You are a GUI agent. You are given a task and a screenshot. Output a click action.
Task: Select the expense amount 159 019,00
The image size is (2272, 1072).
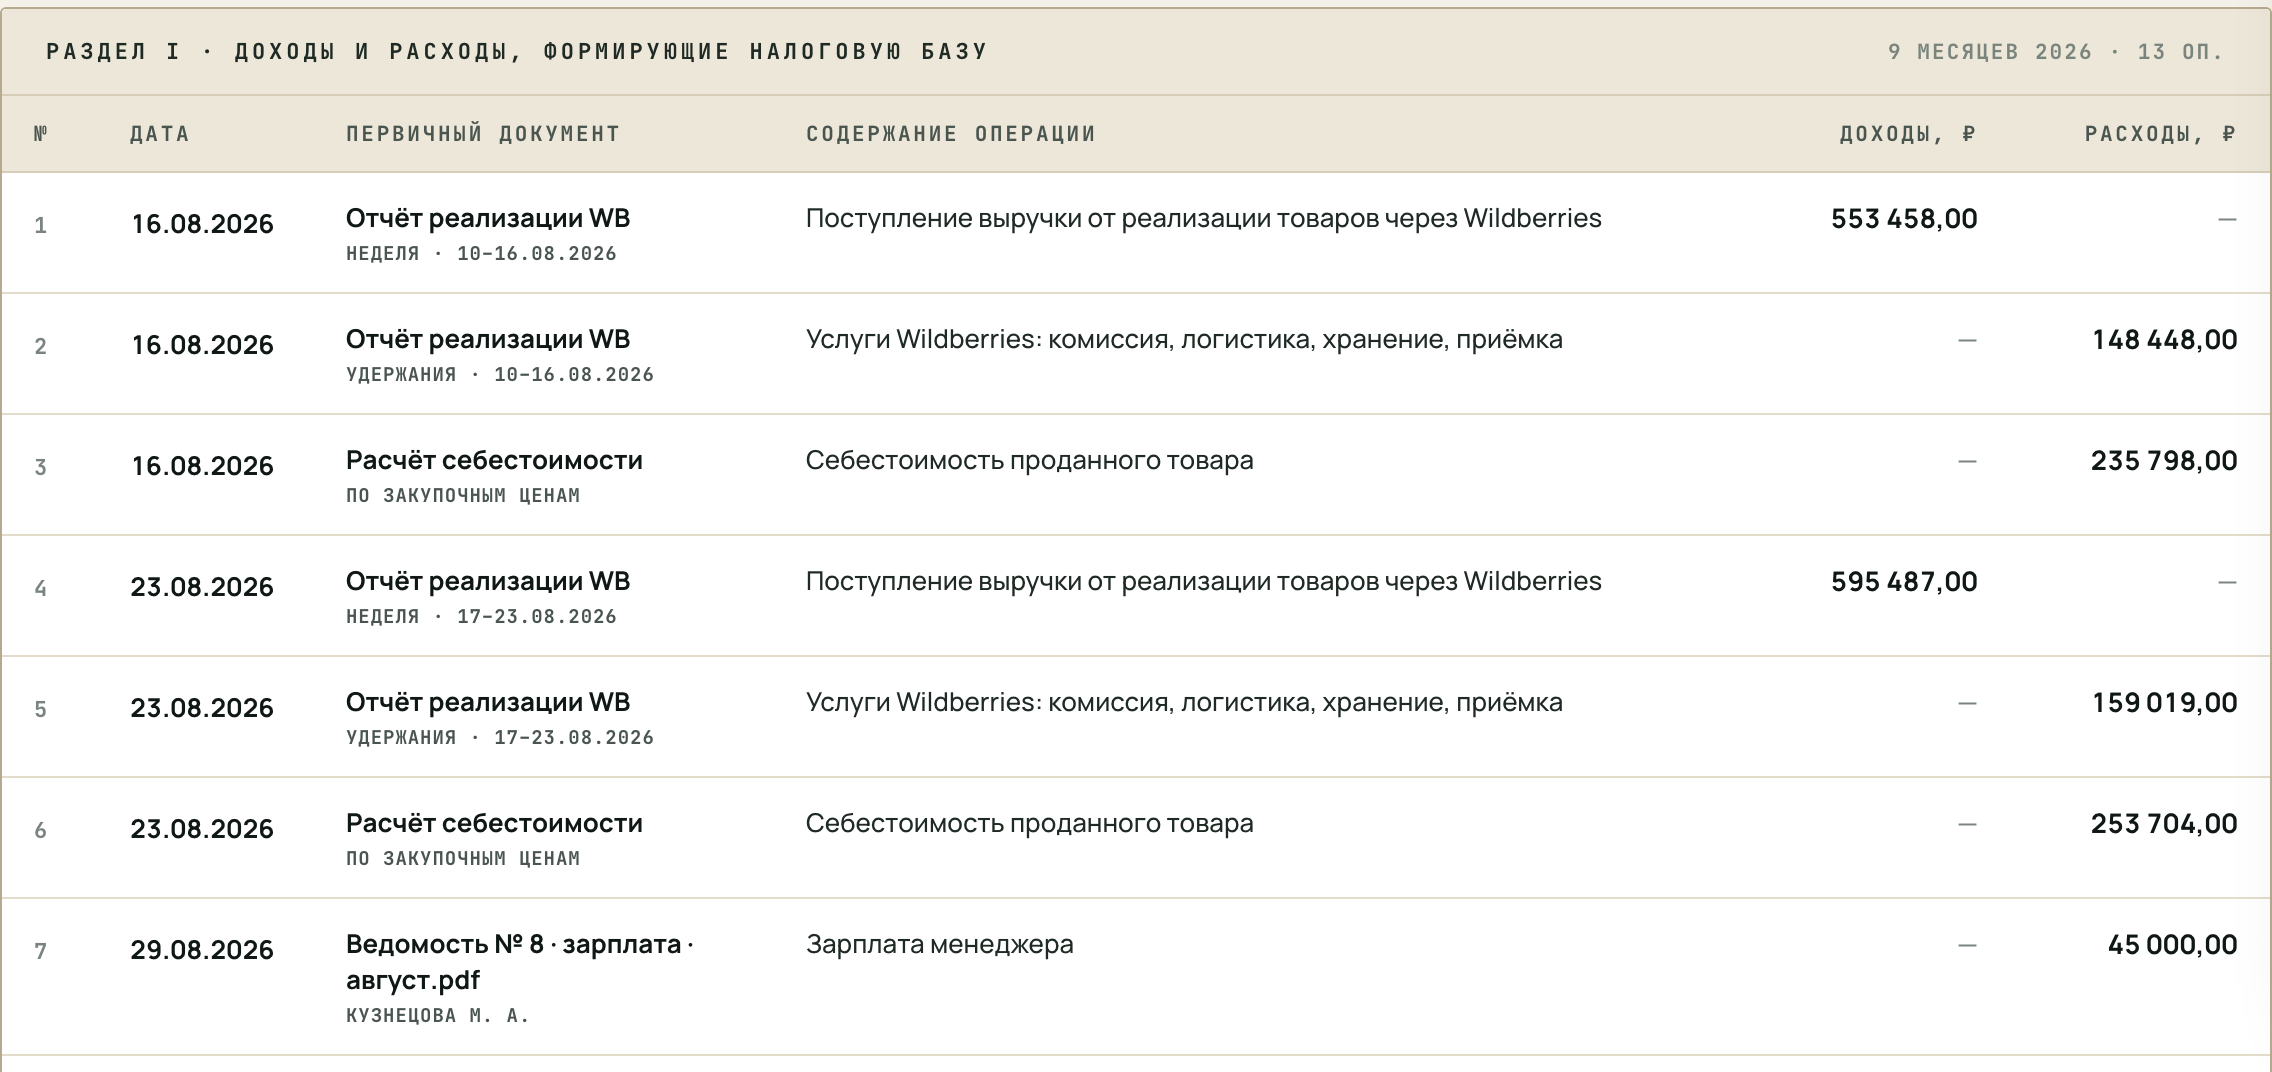(2164, 703)
